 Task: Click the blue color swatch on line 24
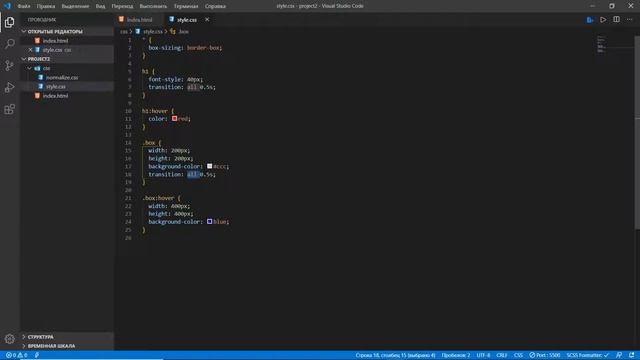(x=209, y=222)
